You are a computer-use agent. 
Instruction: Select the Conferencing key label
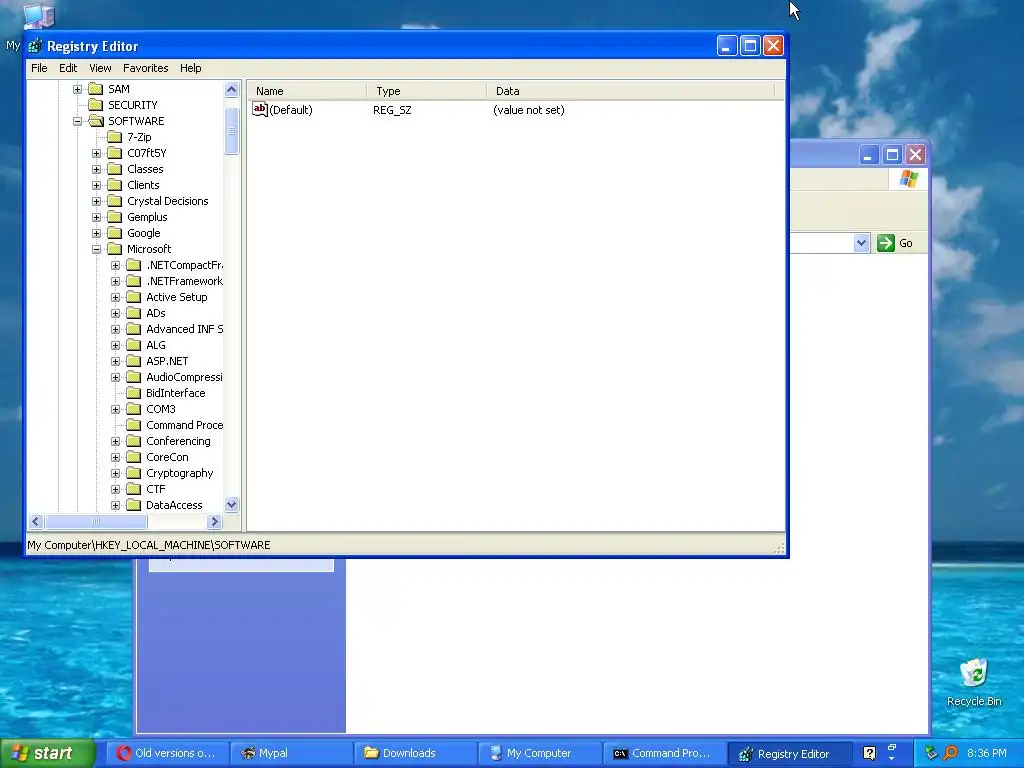[178, 441]
